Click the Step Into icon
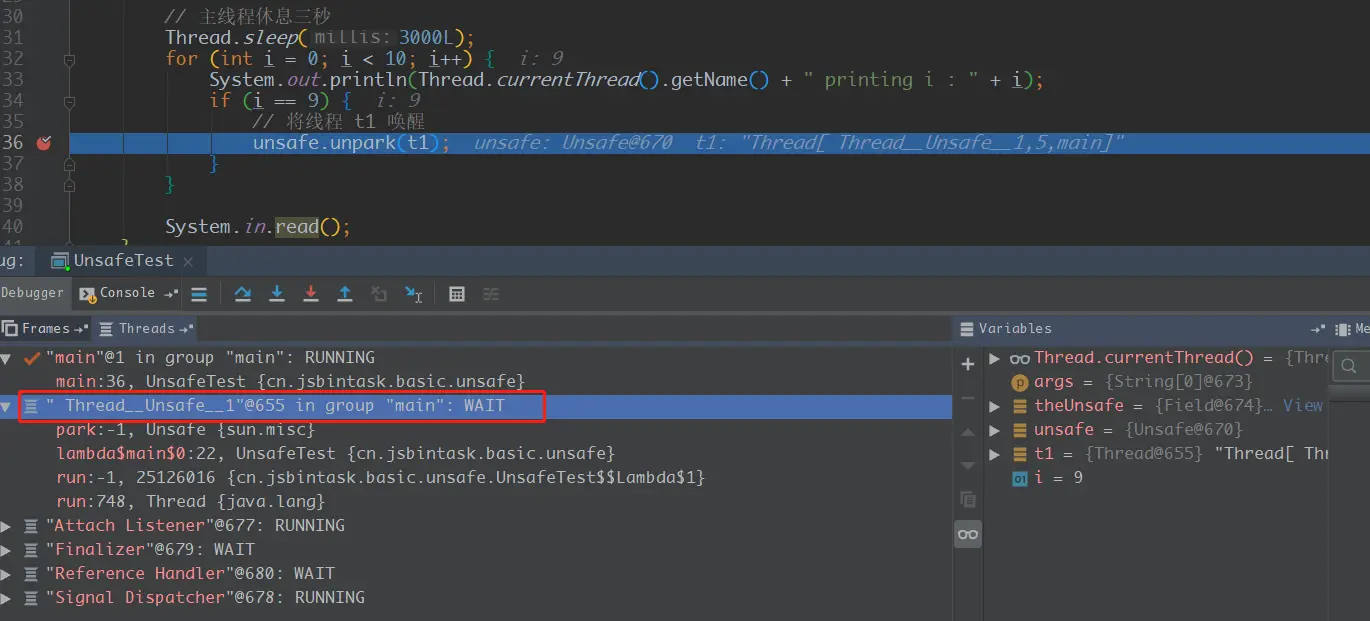1370x621 pixels. tap(277, 293)
